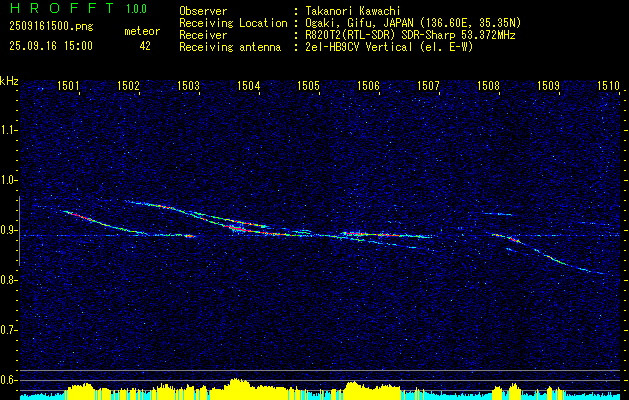Click the 1506 time marker
Viewport: 629px width, 400px height.
point(368,85)
